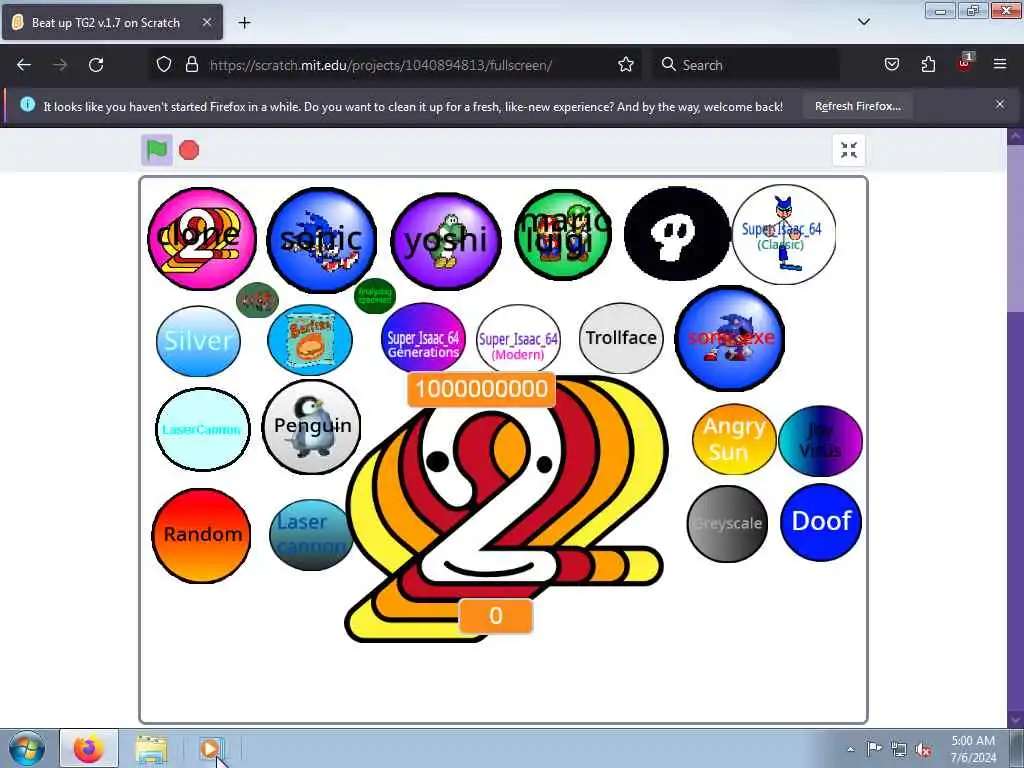Reload the Scratch page
Image resolution: width=1024 pixels, height=768 pixels.
[x=96, y=65]
